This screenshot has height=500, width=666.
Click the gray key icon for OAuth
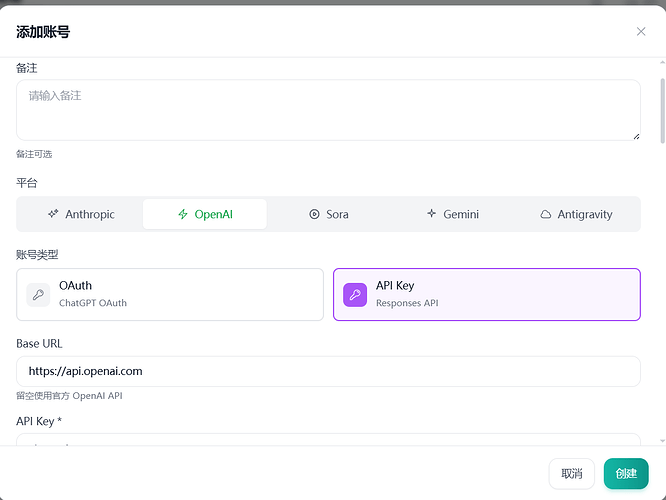[38, 295]
